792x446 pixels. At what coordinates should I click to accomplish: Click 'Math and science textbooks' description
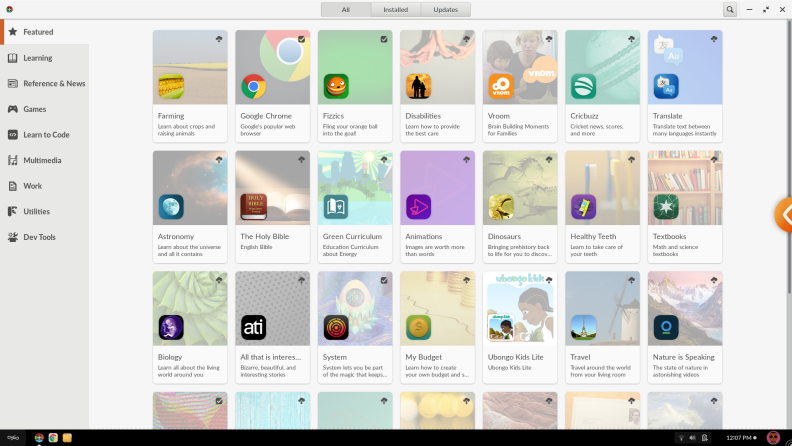pos(675,251)
